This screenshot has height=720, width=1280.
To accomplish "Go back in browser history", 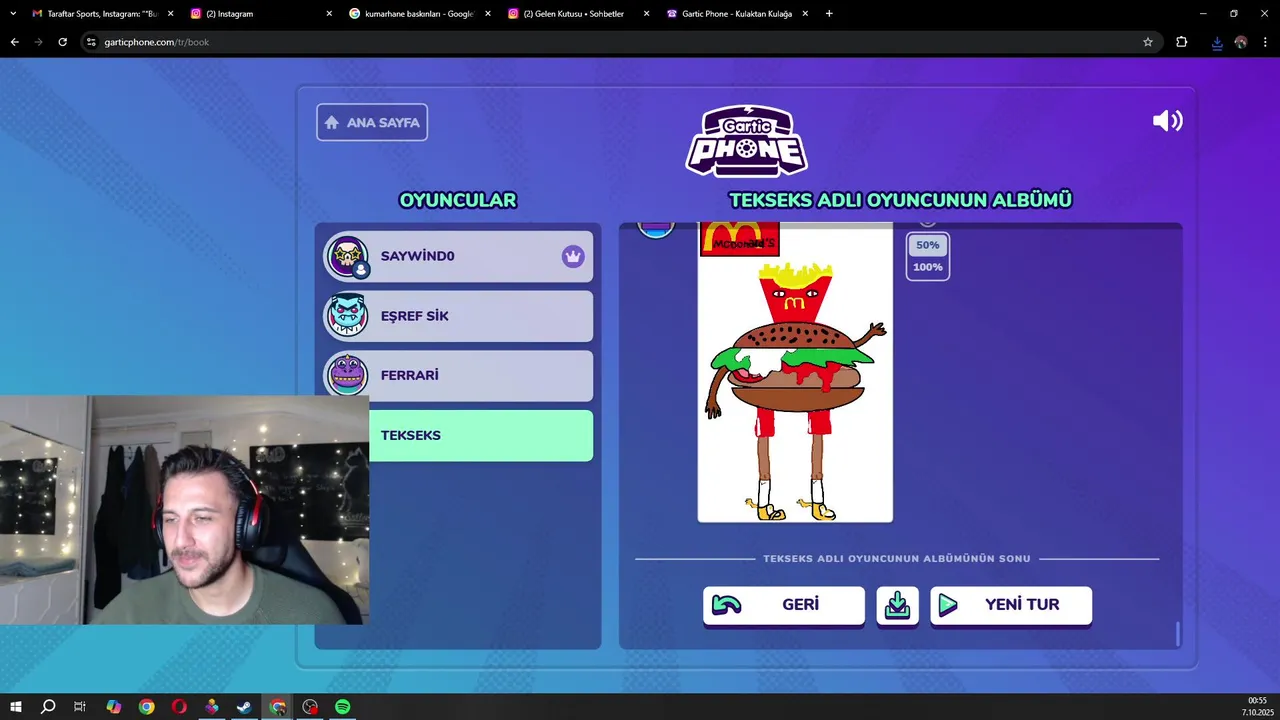I will (14, 42).
